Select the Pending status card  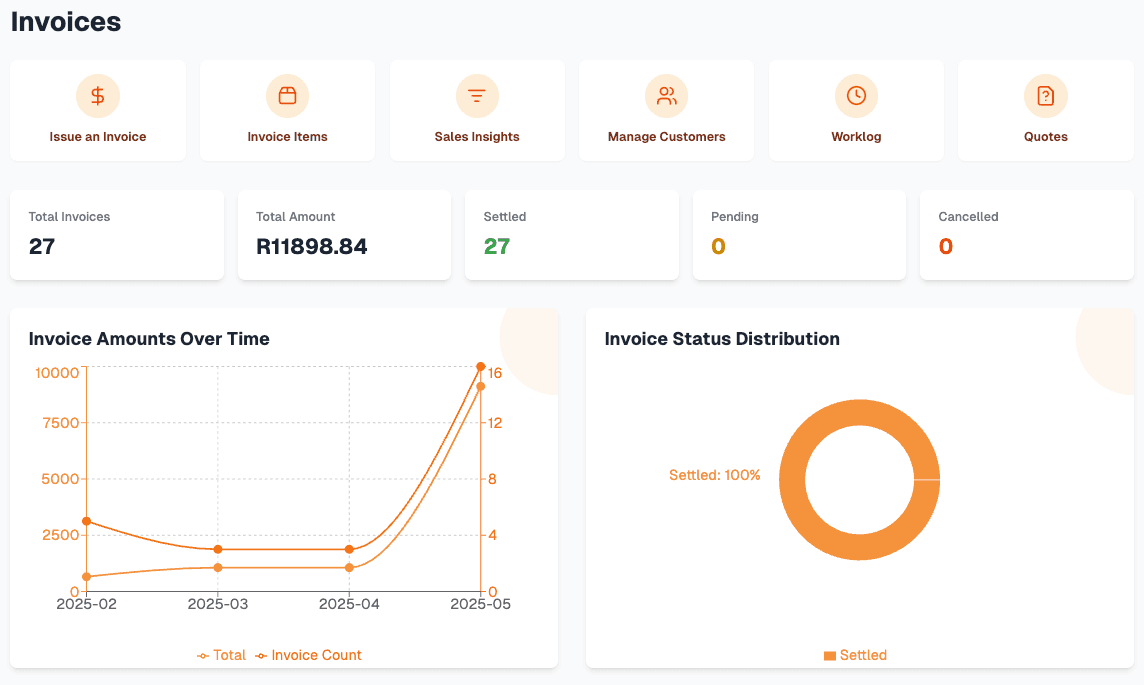pyautogui.click(x=799, y=234)
